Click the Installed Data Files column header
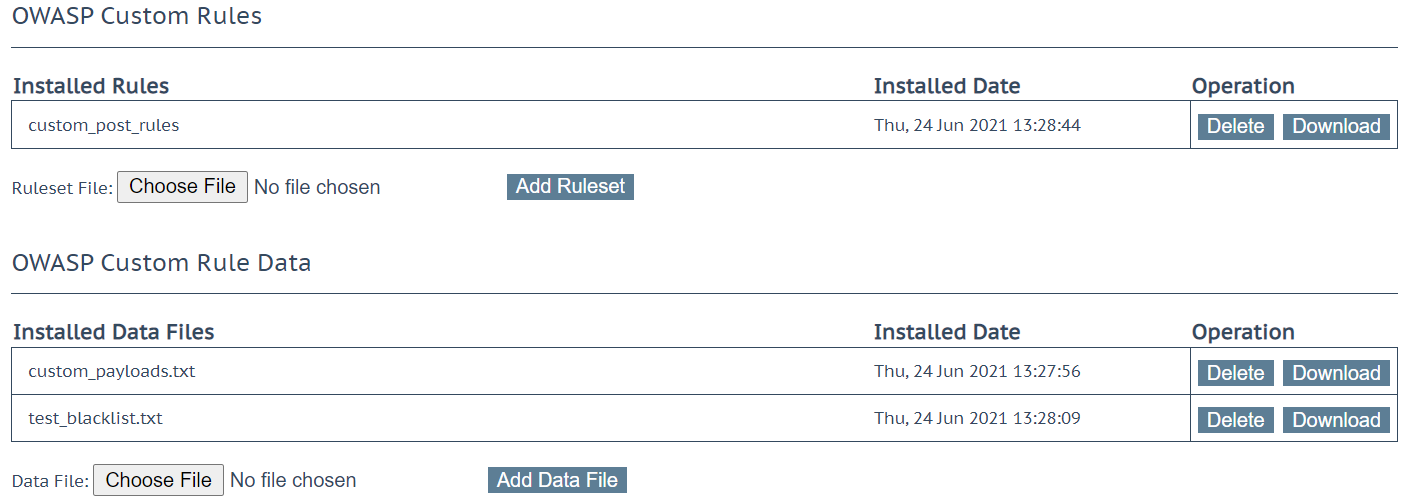This screenshot has width=1408, height=503. click(114, 332)
